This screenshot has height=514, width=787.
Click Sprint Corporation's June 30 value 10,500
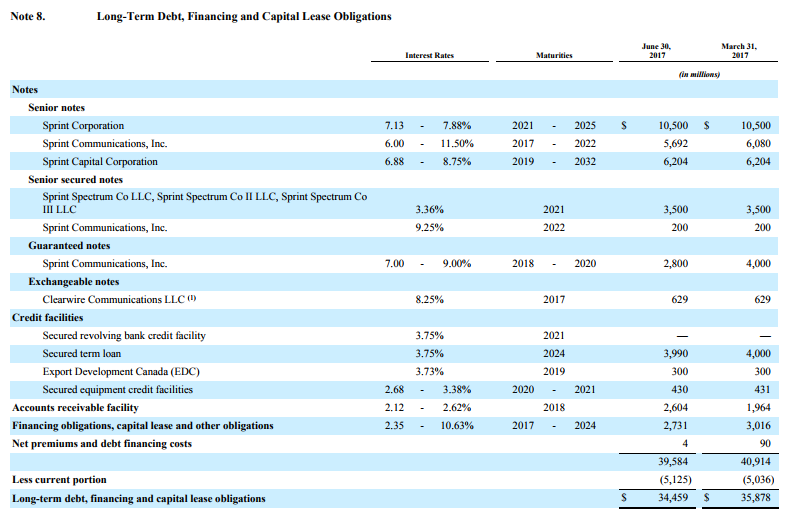tap(673, 125)
